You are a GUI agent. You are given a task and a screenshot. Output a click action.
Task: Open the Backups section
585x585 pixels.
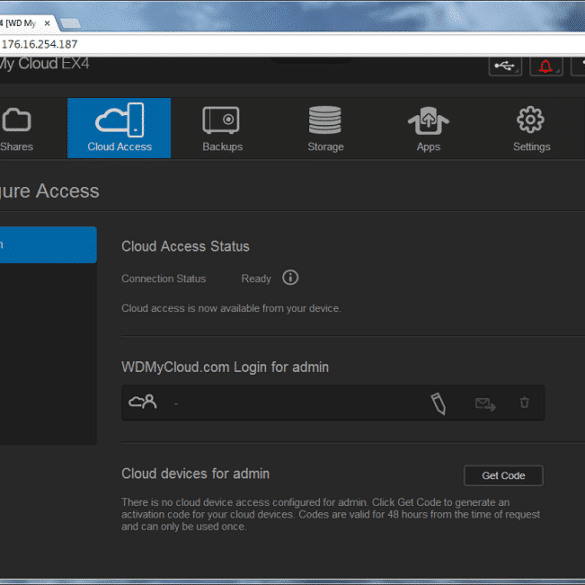click(222, 128)
